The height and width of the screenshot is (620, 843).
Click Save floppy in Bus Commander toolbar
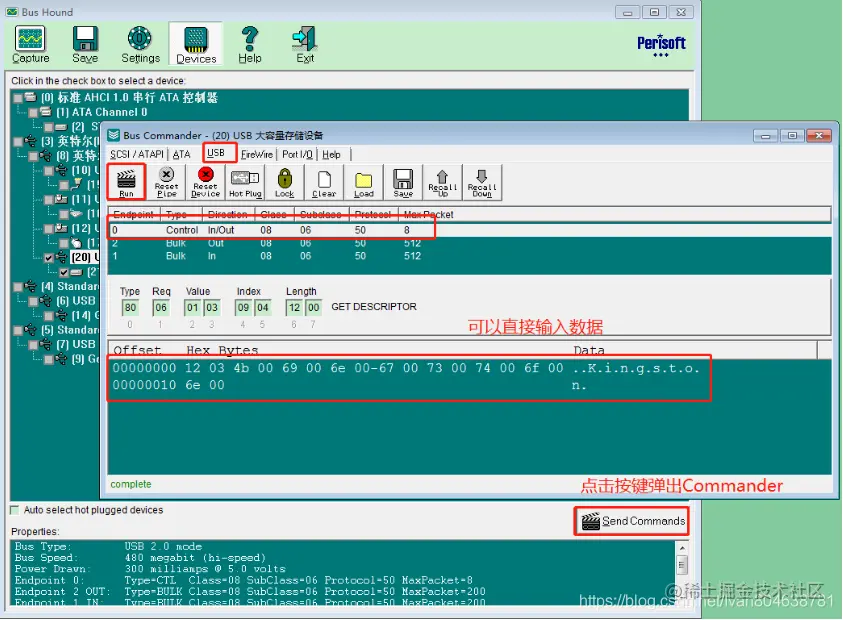pos(403,183)
